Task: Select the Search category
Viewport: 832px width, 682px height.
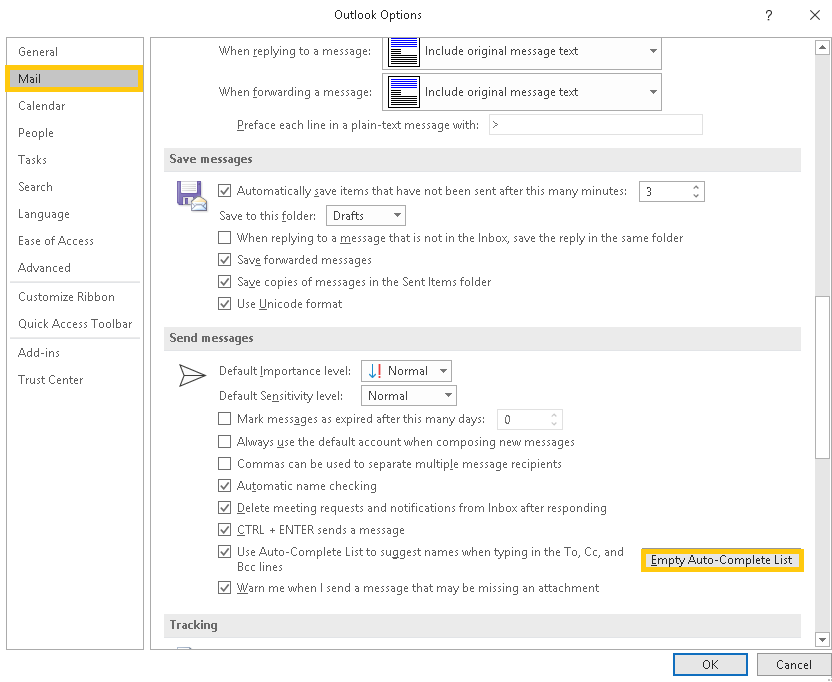Action: (x=75, y=187)
